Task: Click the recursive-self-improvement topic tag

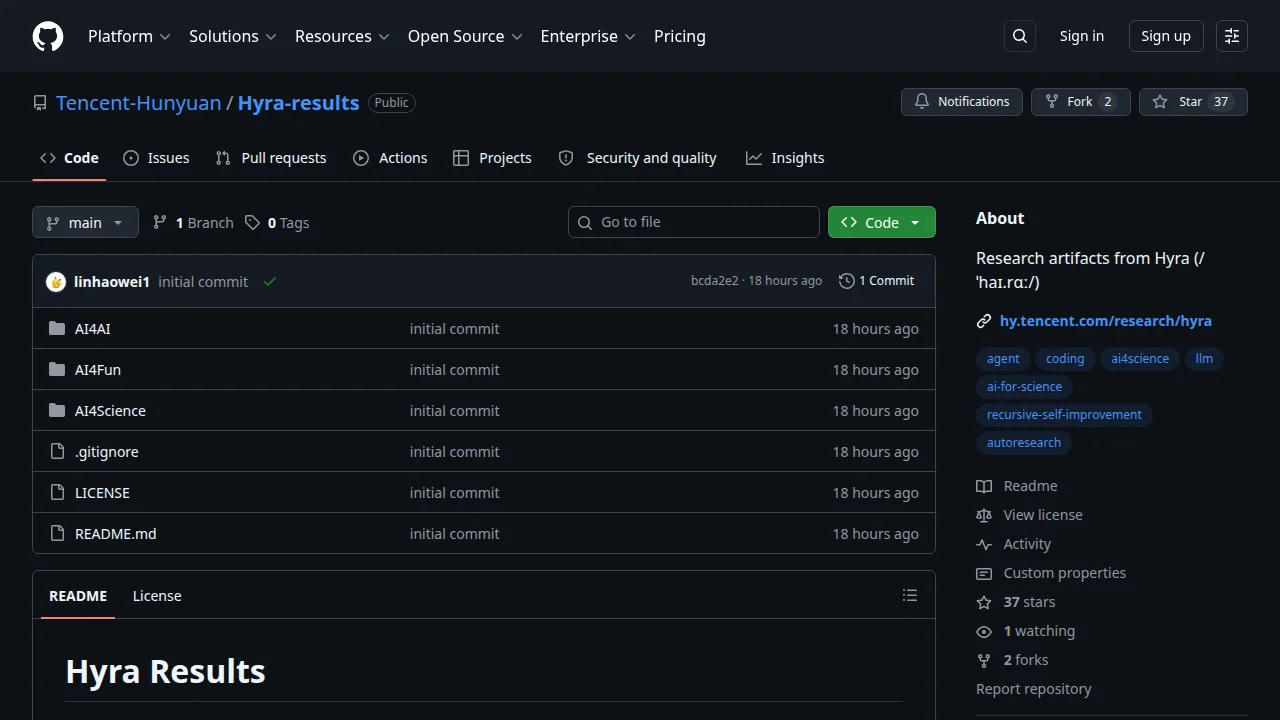Action: pos(1064,415)
